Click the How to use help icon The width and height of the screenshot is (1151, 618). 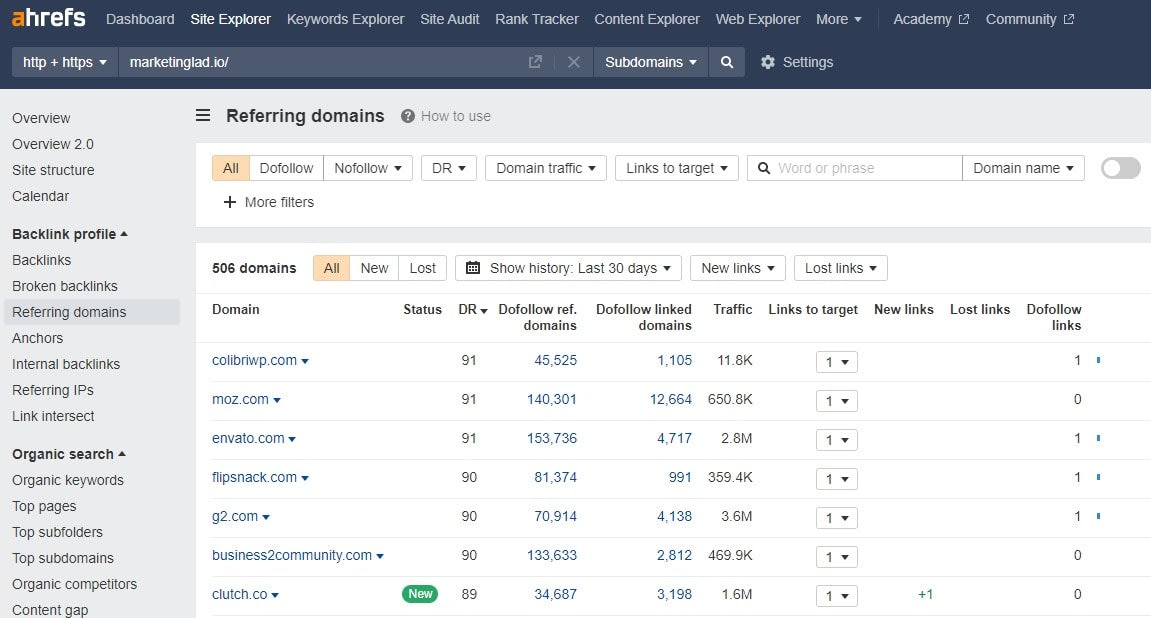pyautogui.click(x=407, y=116)
